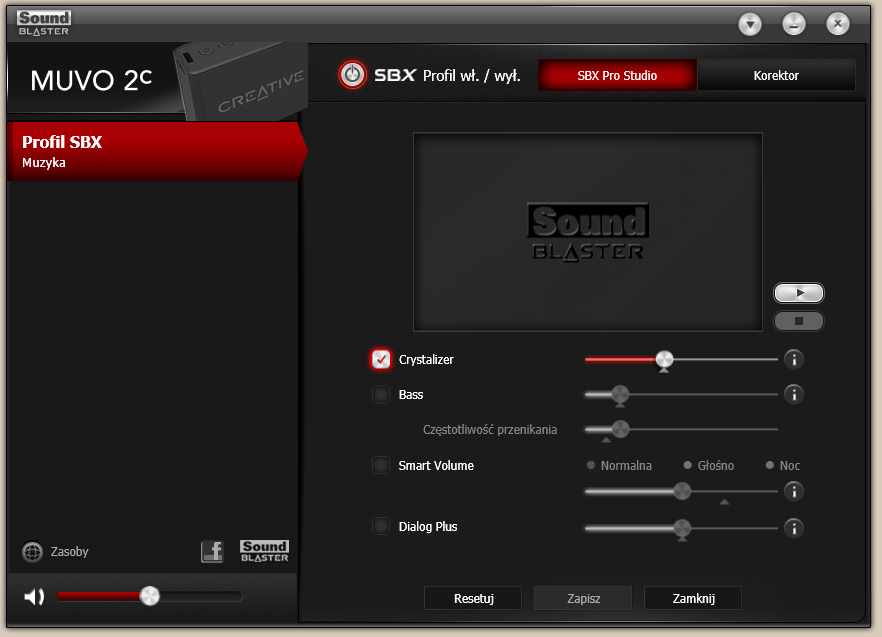Play the demo audio clip

coord(799,293)
